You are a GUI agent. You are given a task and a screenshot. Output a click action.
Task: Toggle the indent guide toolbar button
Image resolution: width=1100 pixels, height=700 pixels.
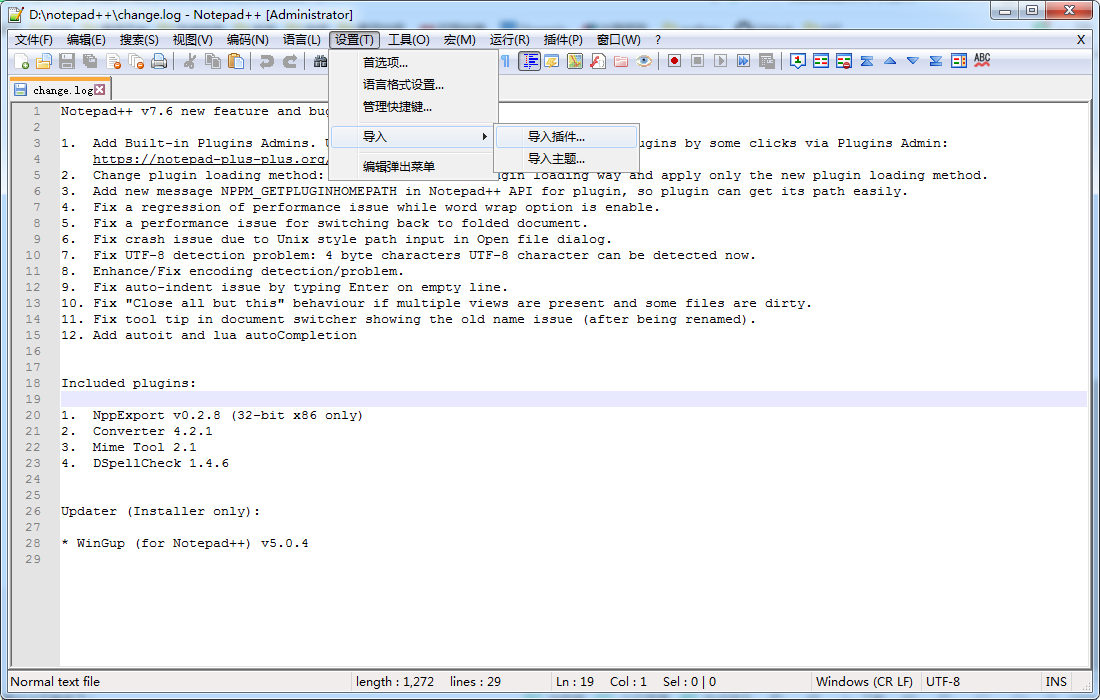click(530, 62)
